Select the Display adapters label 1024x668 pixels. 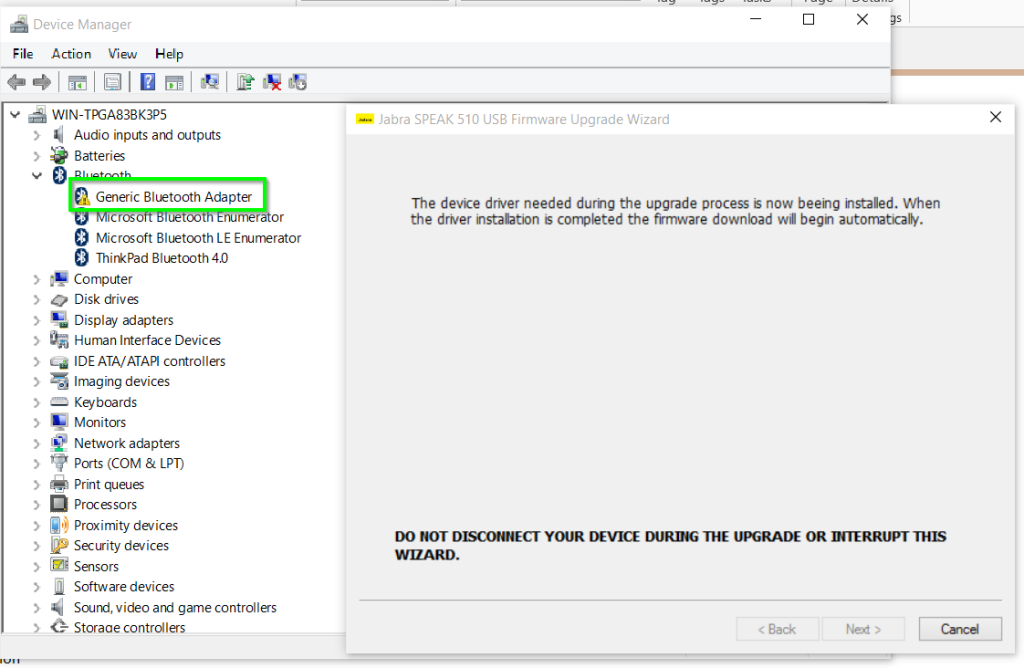pos(123,320)
